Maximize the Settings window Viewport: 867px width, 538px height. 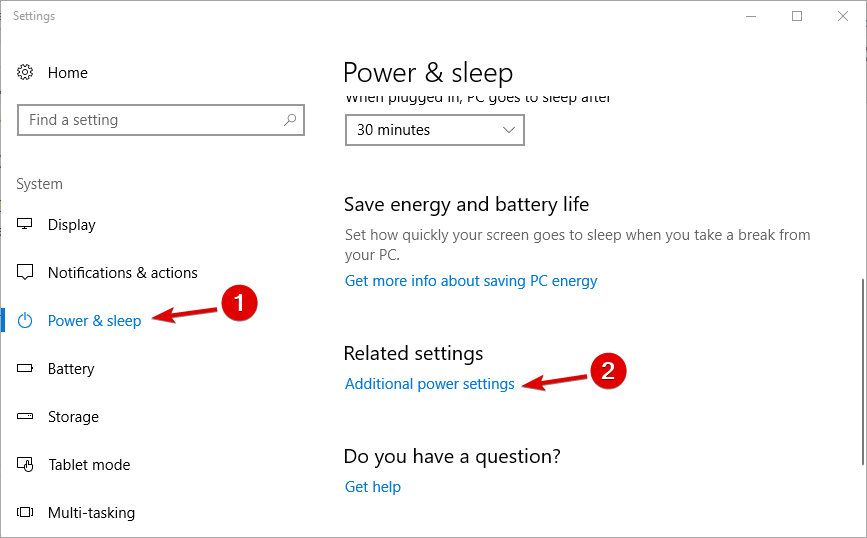[797, 16]
